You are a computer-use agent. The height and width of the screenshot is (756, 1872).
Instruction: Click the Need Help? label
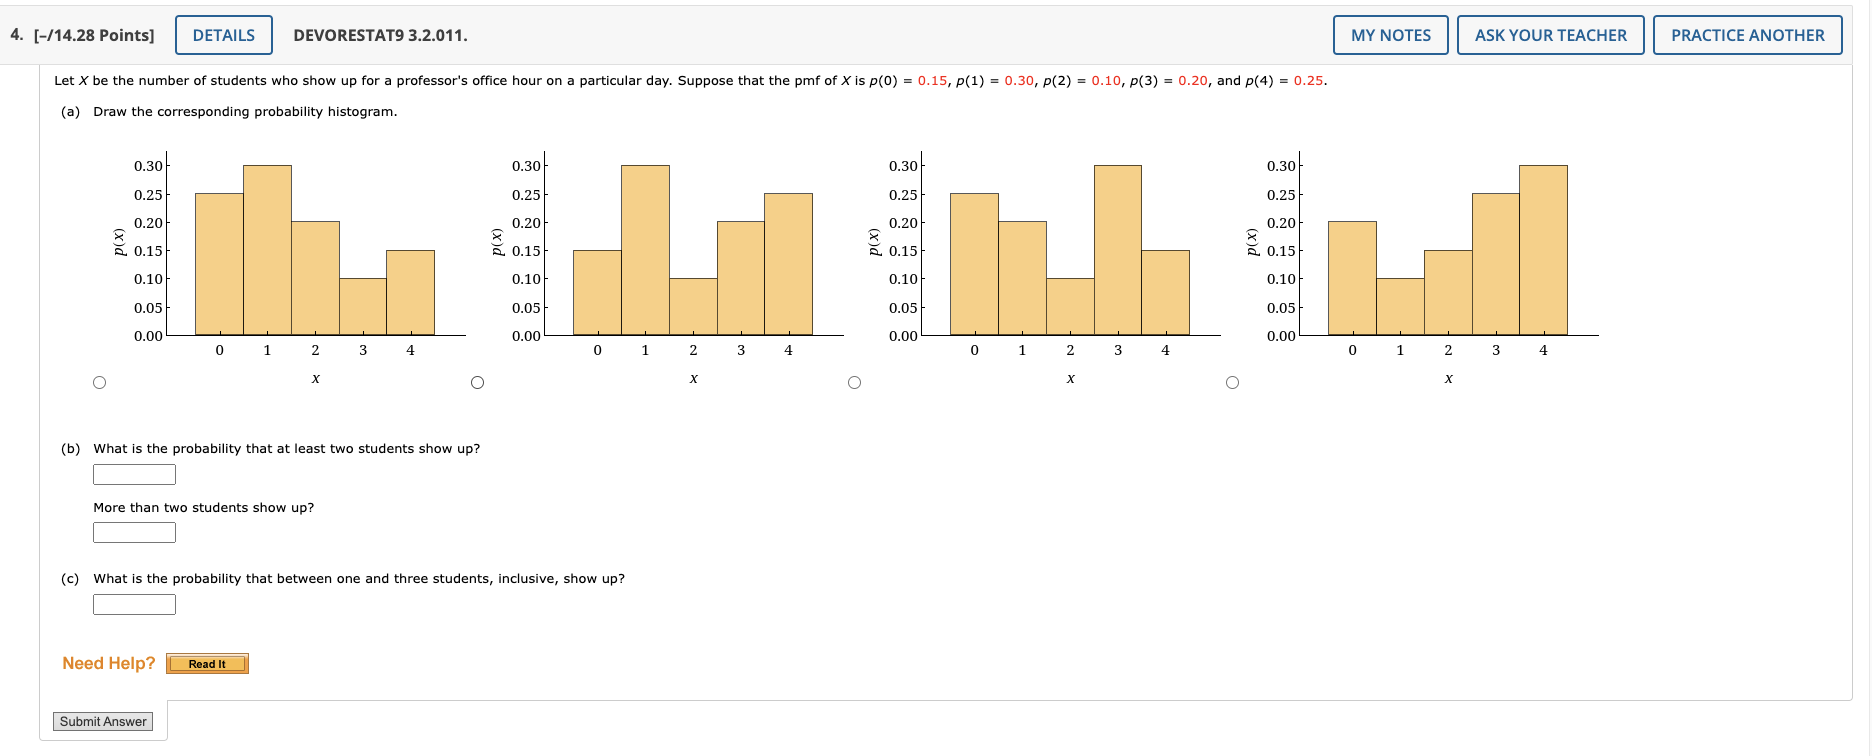click(x=107, y=663)
